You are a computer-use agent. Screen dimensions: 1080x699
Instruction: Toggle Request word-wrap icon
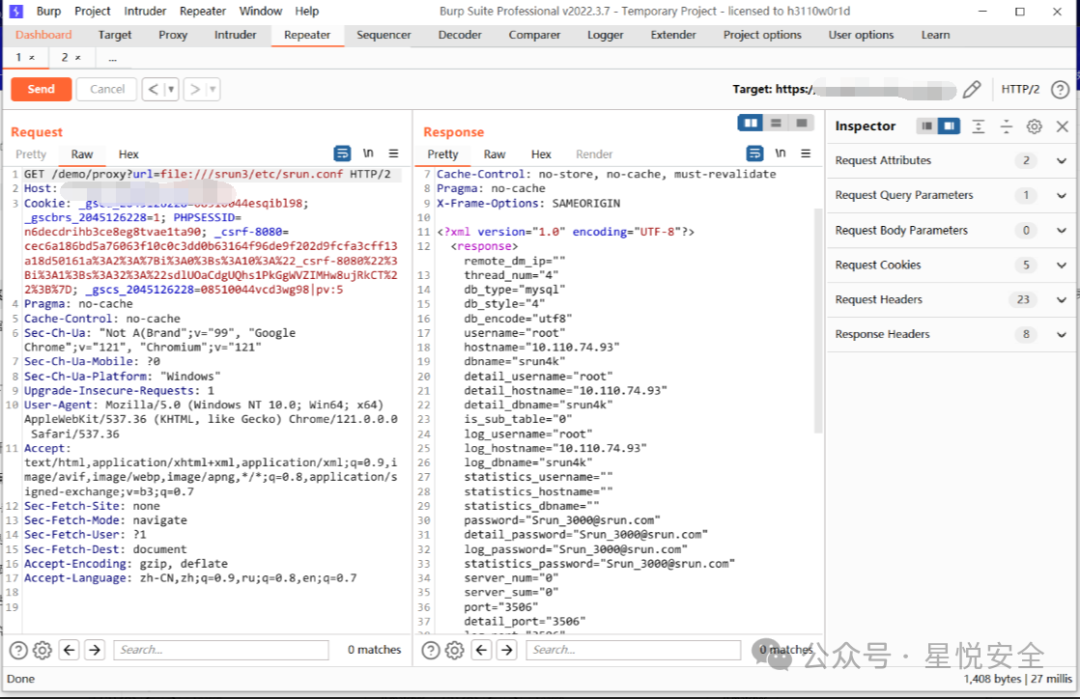[x=342, y=154]
